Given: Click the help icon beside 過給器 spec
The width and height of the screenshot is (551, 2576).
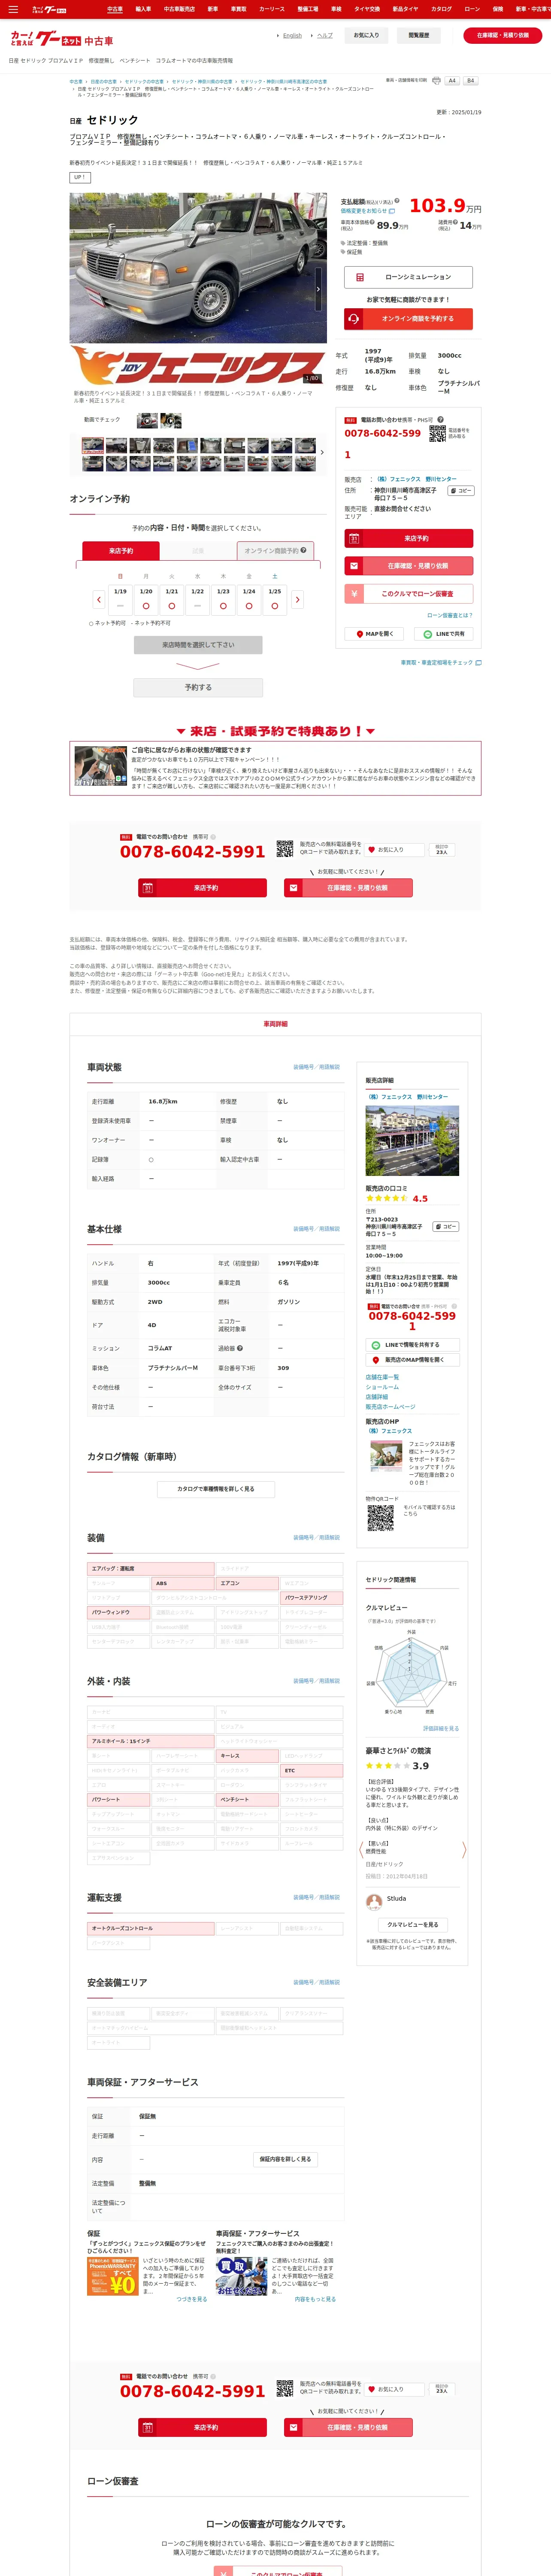Looking at the screenshot, I should point(240,1348).
